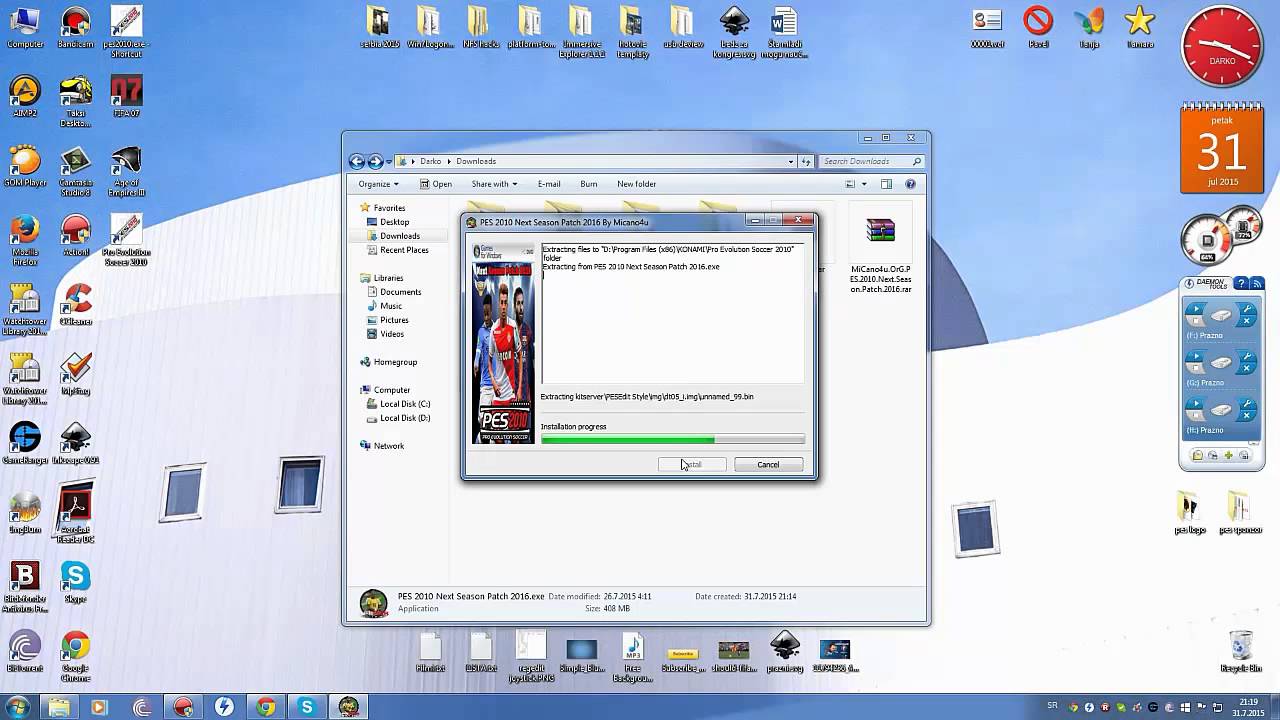Screen dimensions: 1280x720
Task: Open the NFS hacks desktop folder
Action: click(479, 28)
